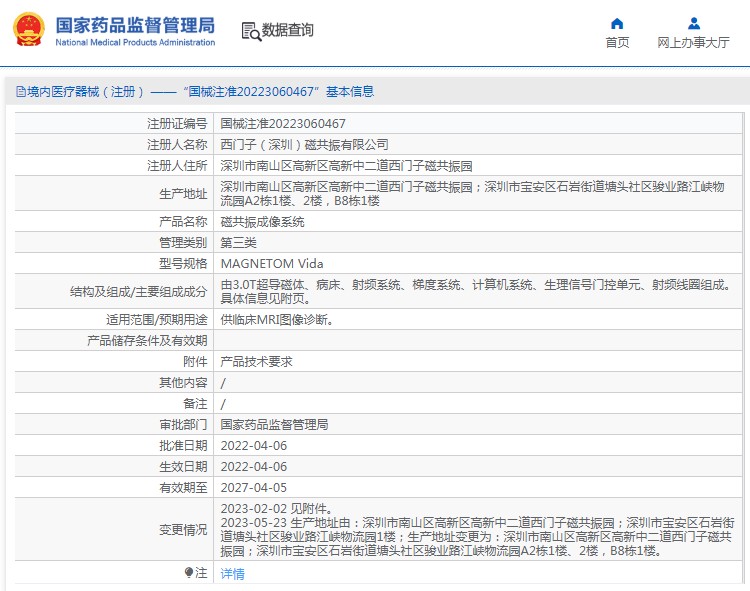Click the 其他内容 label
750x591 pixels.
(183, 383)
